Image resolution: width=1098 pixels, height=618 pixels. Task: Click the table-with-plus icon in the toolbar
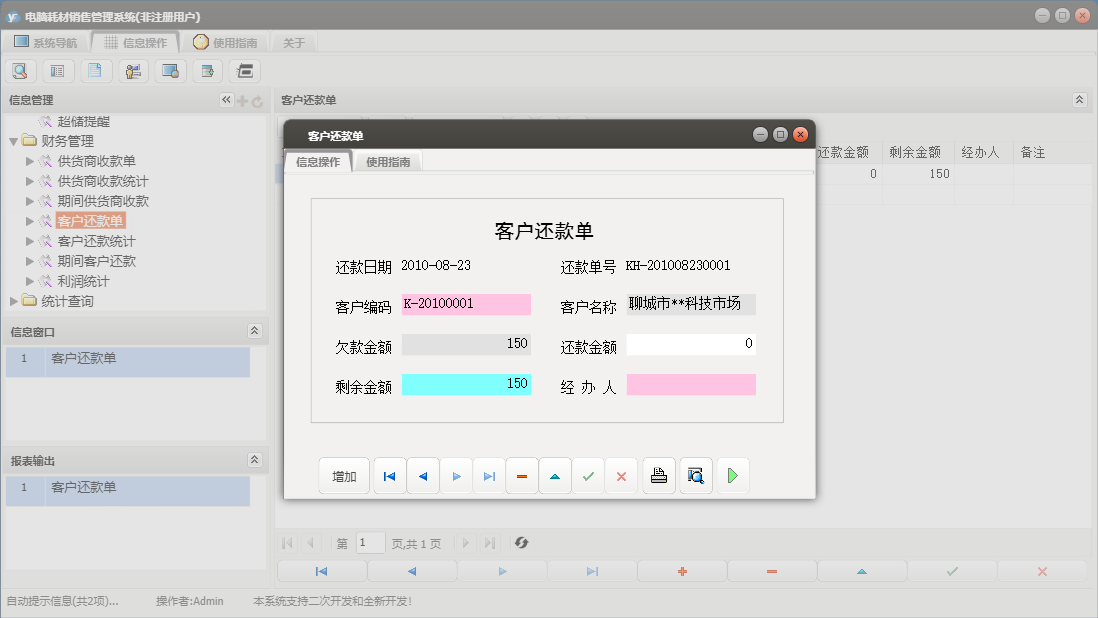[207, 70]
